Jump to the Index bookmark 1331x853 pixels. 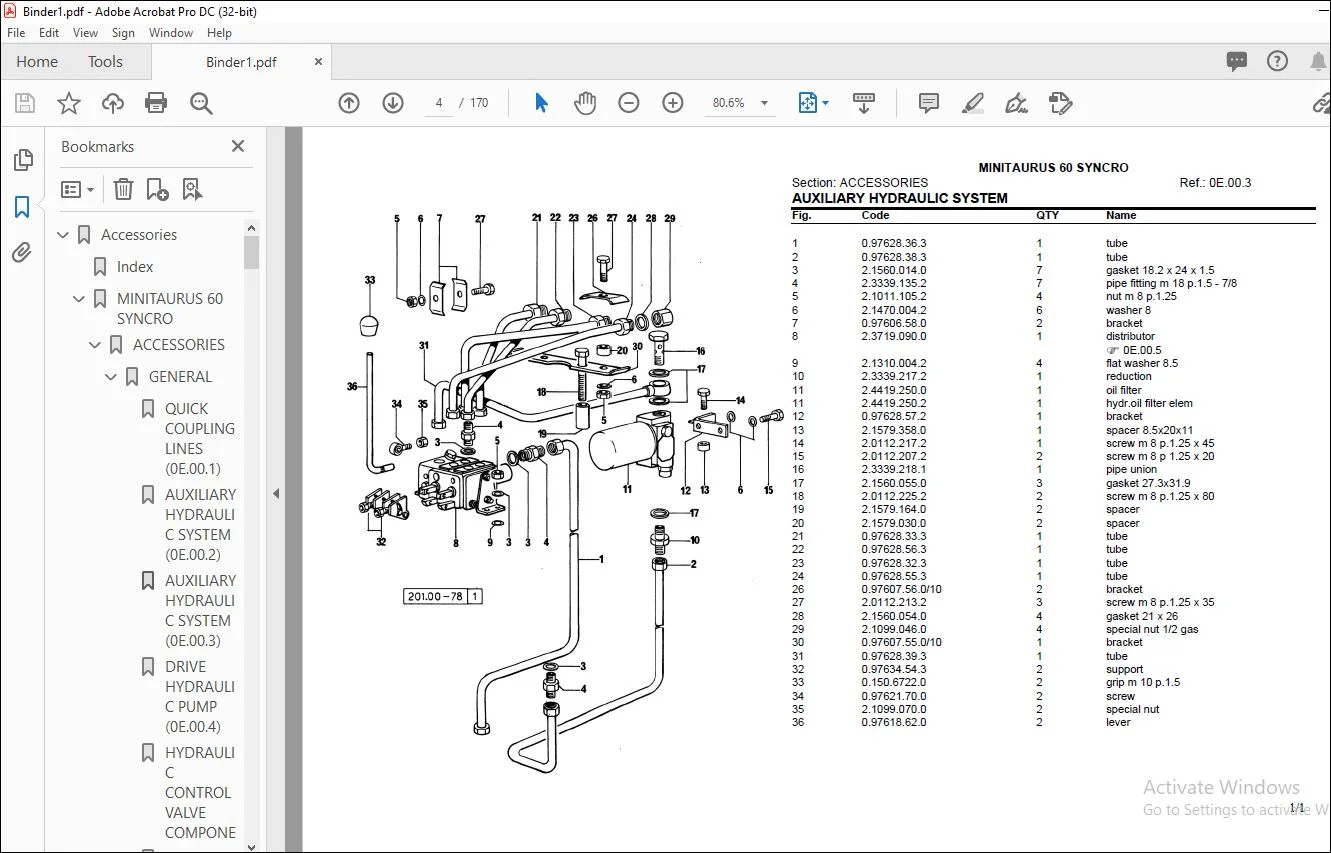tap(135, 267)
